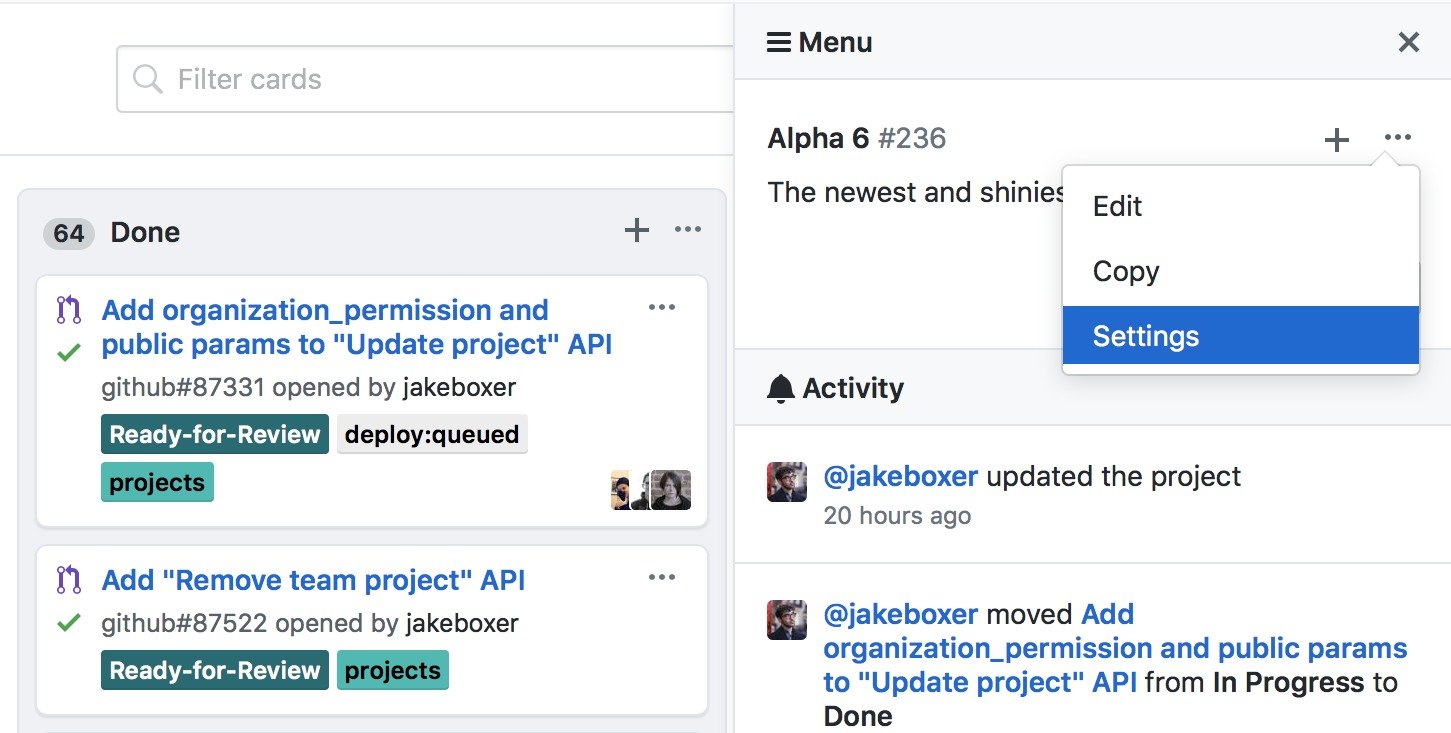
Task: Open the Add "Remove team project" API link
Action: [x=313, y=580]
